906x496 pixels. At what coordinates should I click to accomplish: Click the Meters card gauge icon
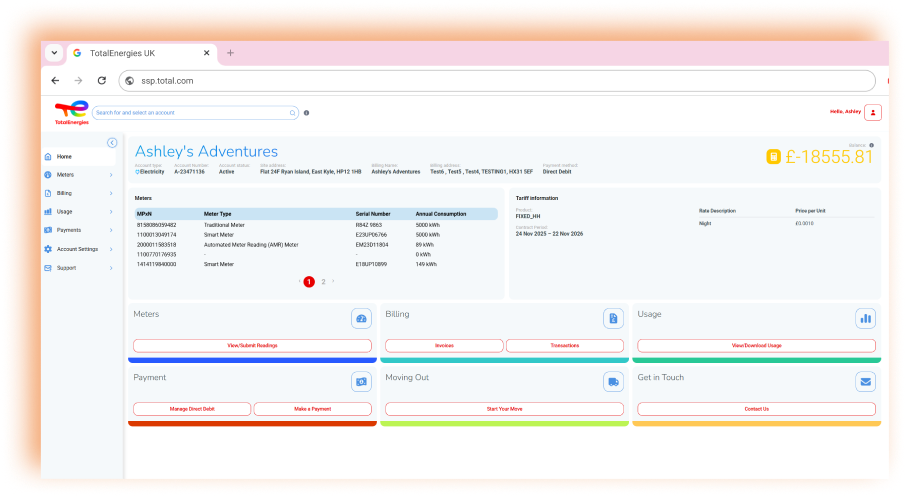tap(361, 319)
